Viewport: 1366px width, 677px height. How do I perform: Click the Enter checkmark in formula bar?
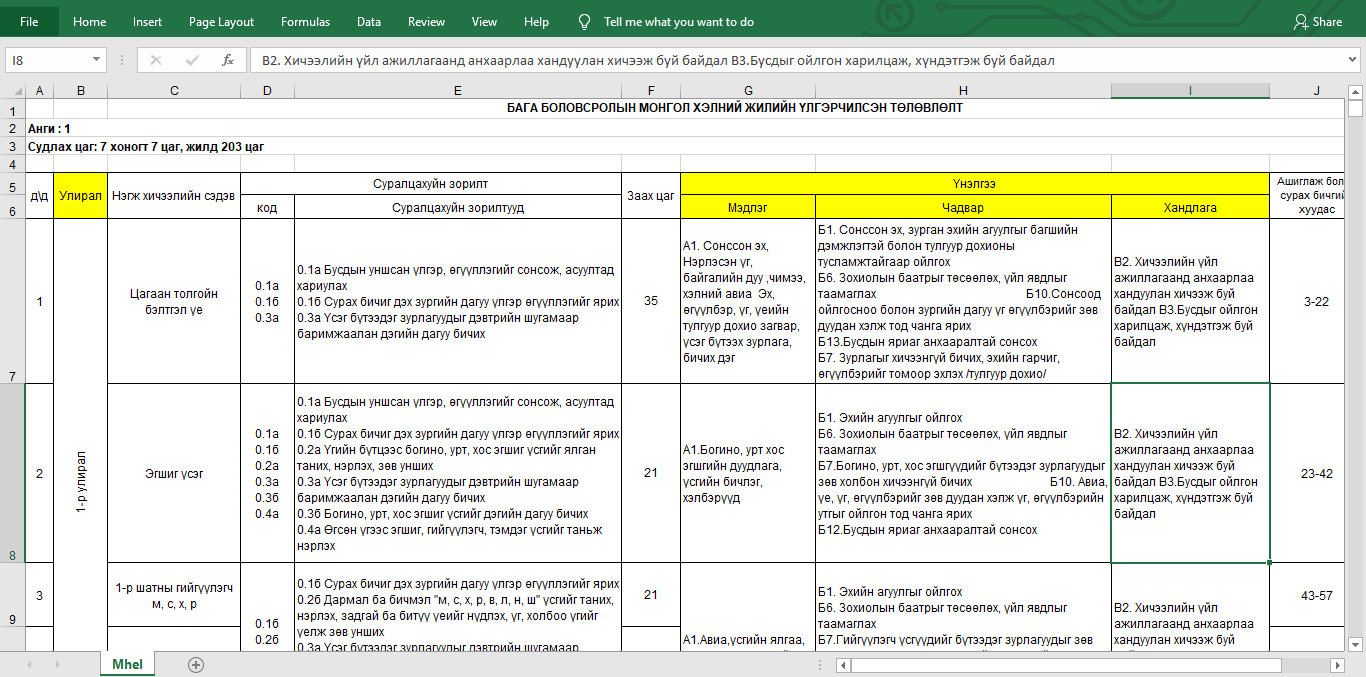(x=192, y=60)
